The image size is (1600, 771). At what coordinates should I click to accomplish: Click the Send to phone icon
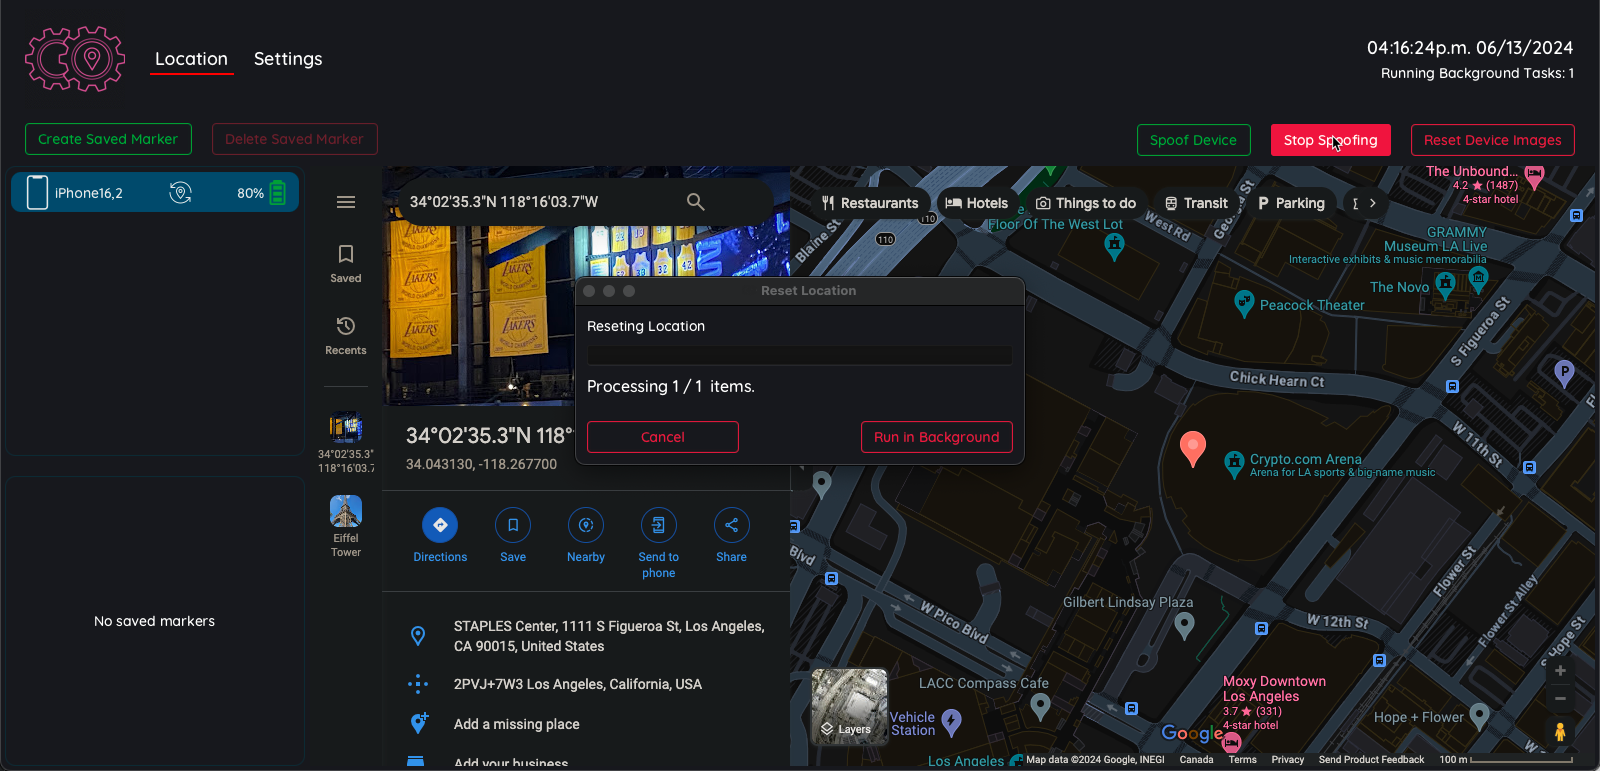point(658,525)
